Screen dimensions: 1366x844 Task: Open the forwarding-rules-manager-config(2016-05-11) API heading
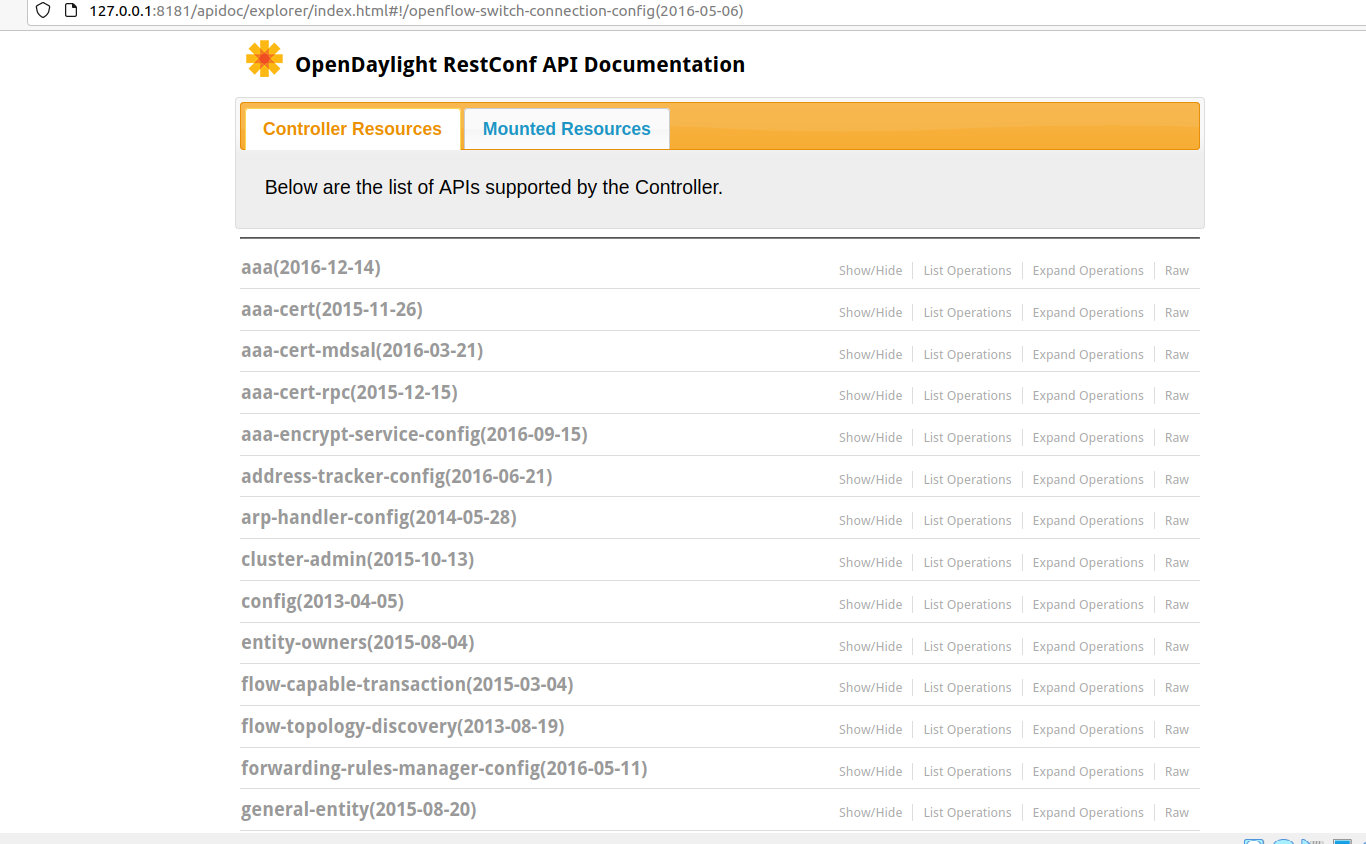(444, 769)
